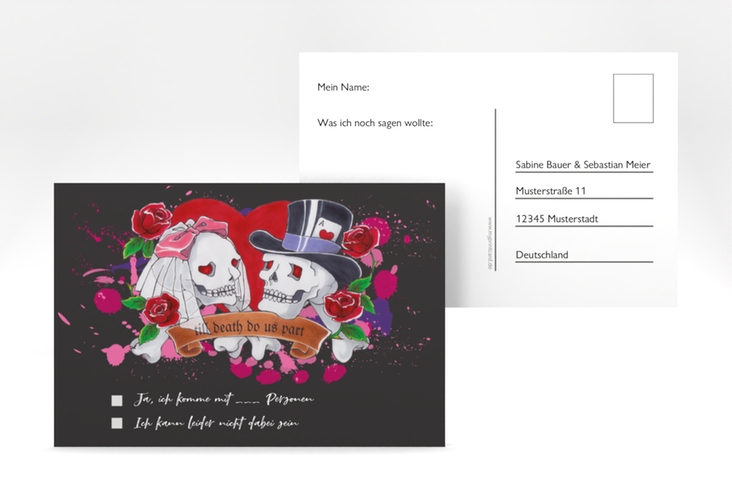This screenshot has height=500, width=732.
Task: Click the red rose beneath the groom's jaw
Action: click(x=343, y=305)
